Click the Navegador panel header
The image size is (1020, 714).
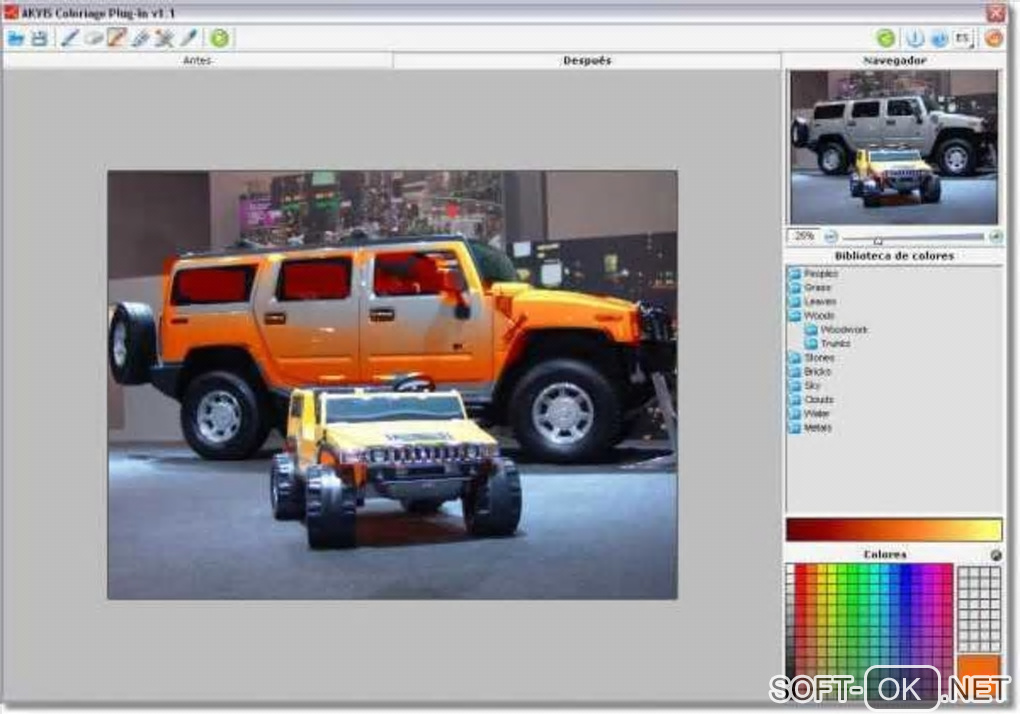point(894,60)
